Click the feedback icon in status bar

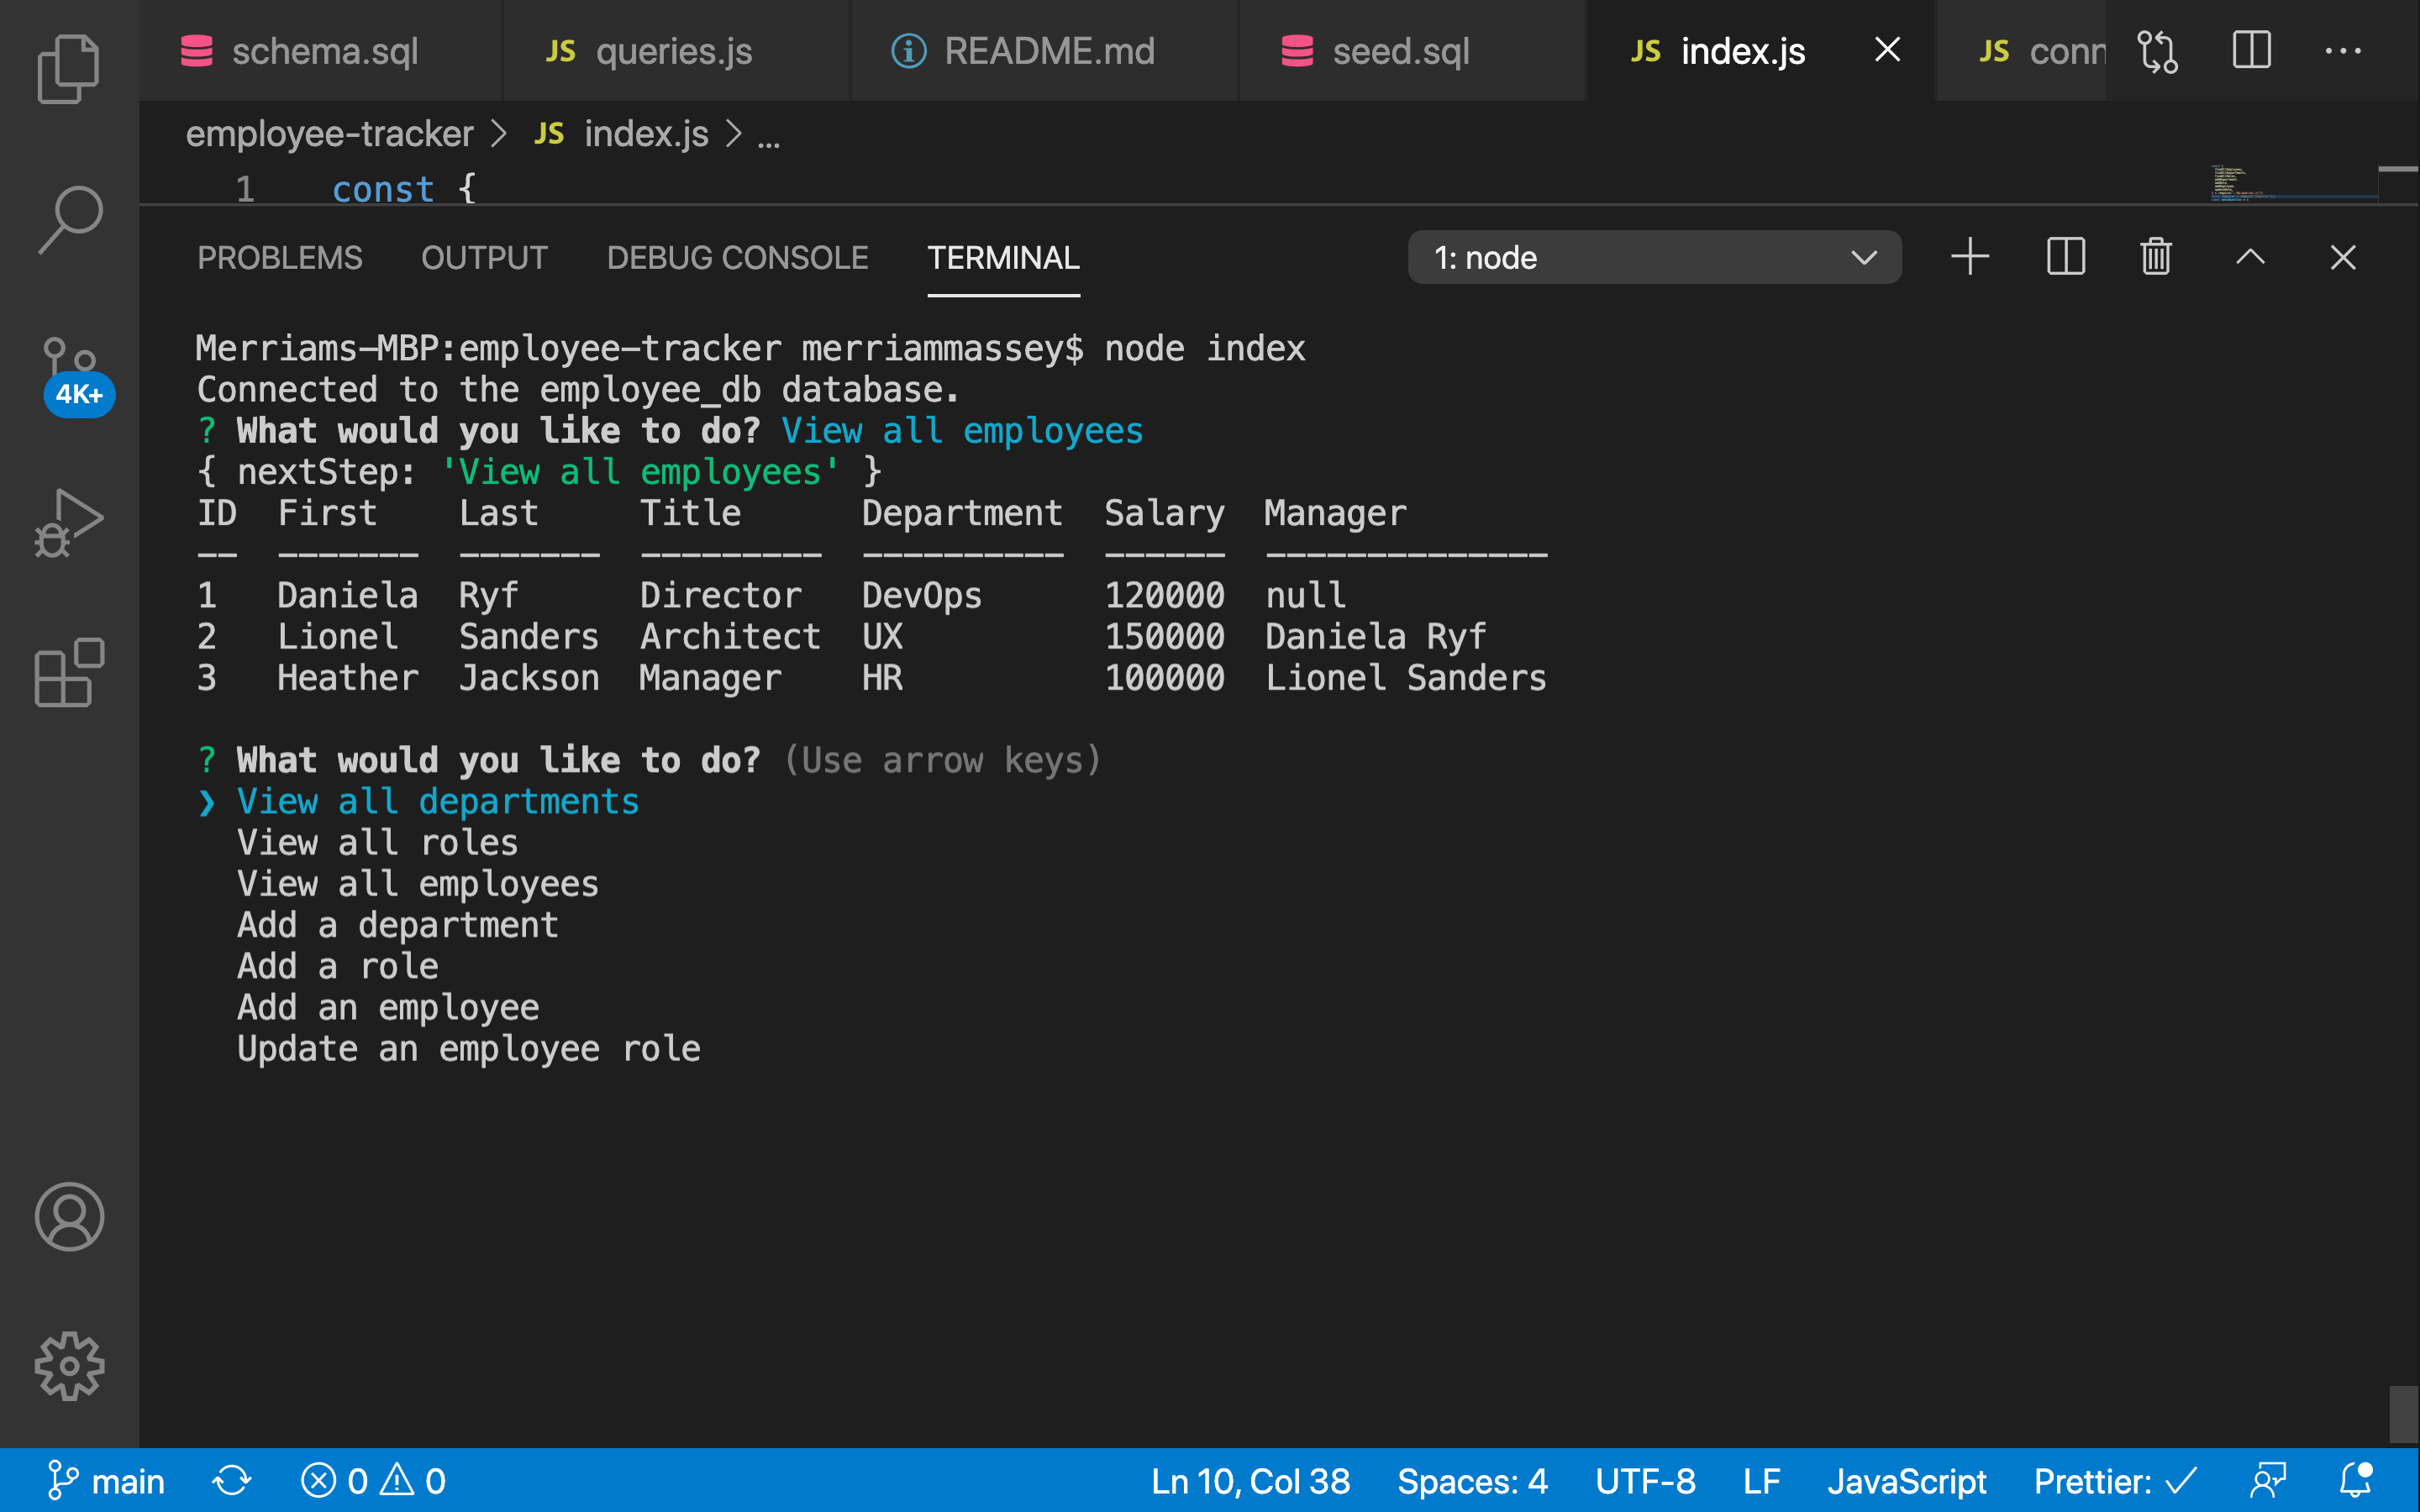(2268, 1480)
